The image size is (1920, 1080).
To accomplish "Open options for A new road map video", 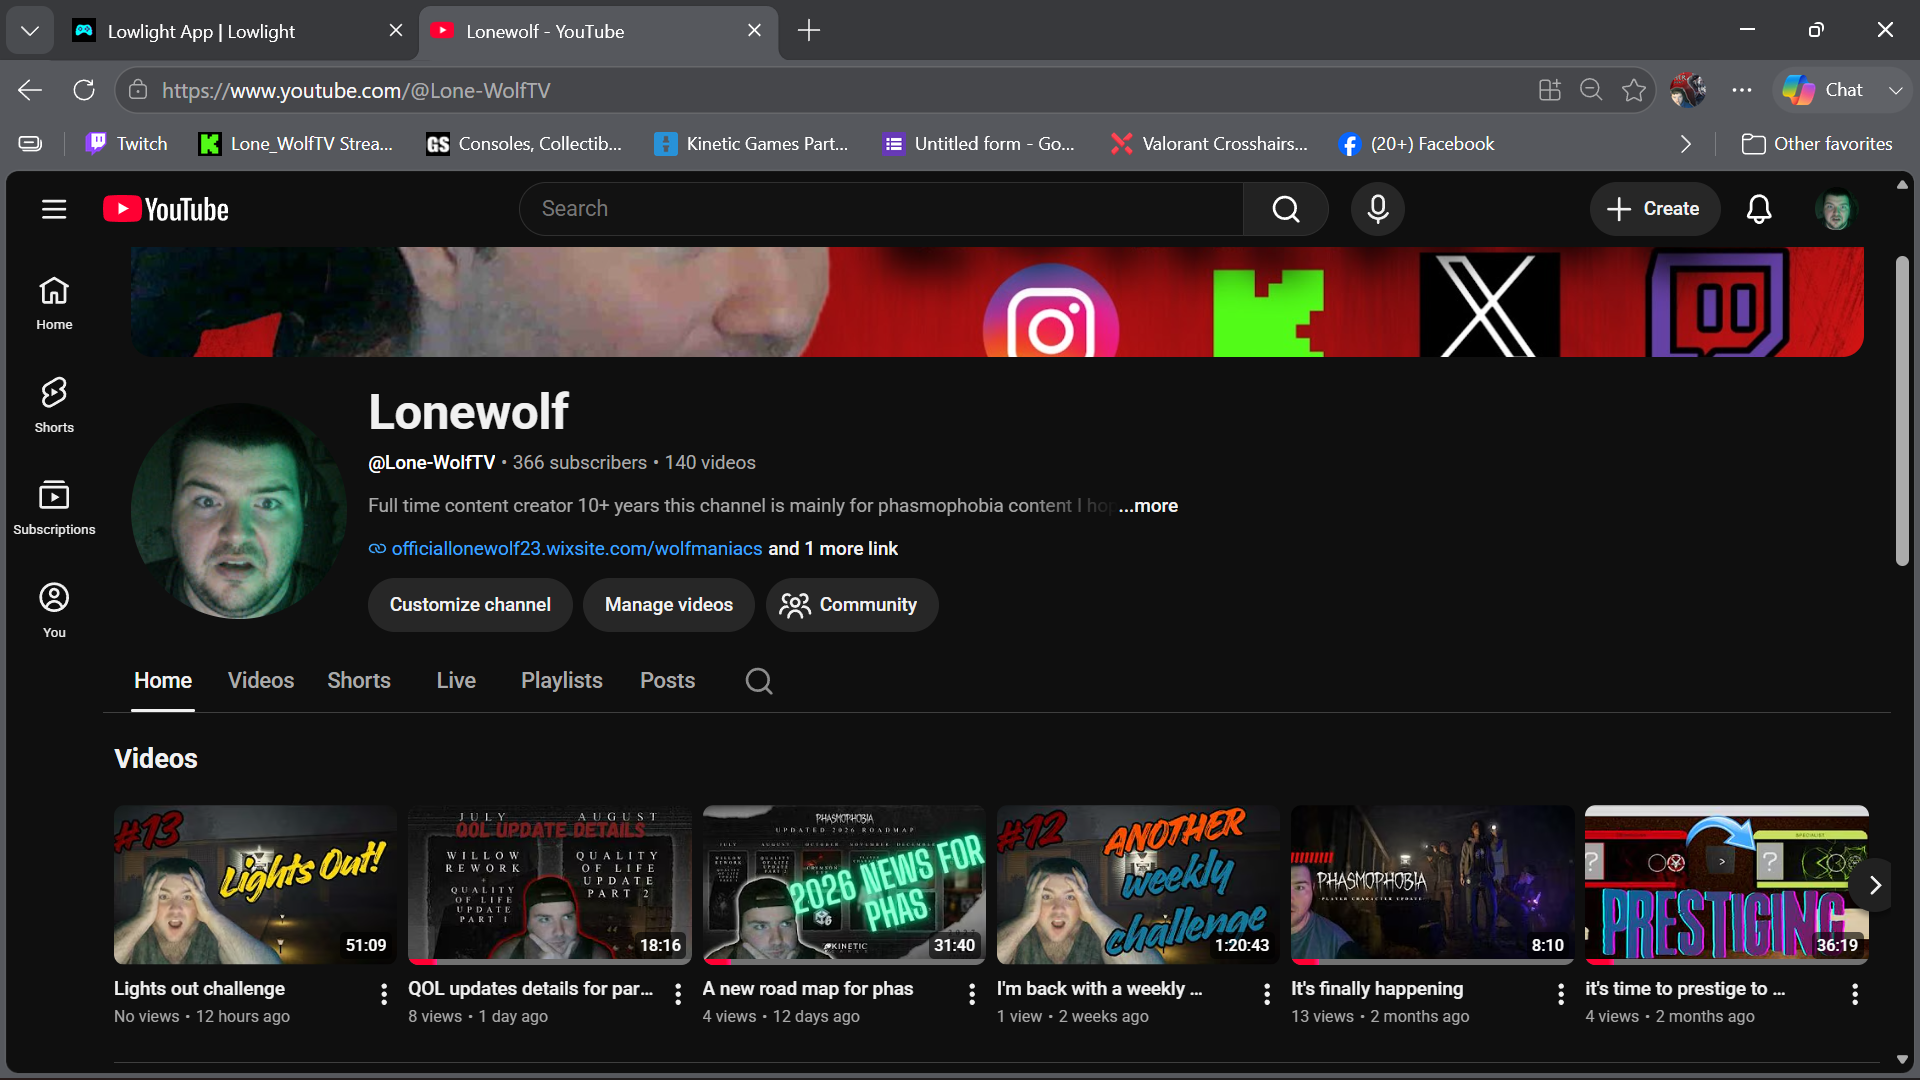I will [x=972, y=994].
